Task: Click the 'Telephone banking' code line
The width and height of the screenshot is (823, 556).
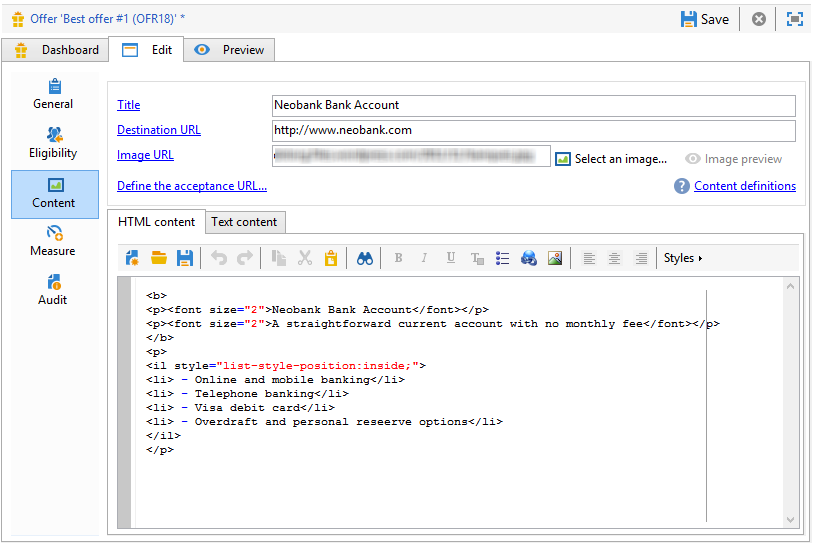Action: [247, 394]
